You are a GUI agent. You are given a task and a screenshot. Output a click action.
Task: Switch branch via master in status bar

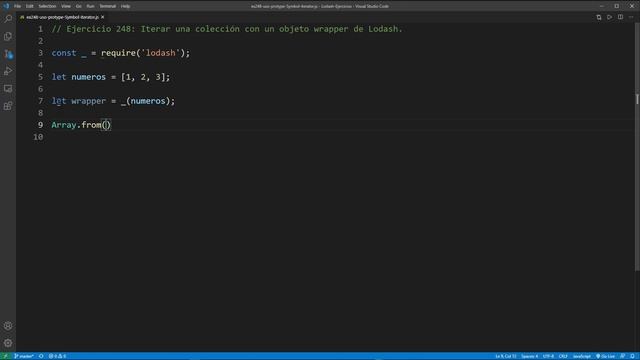[x=24, y=356]
